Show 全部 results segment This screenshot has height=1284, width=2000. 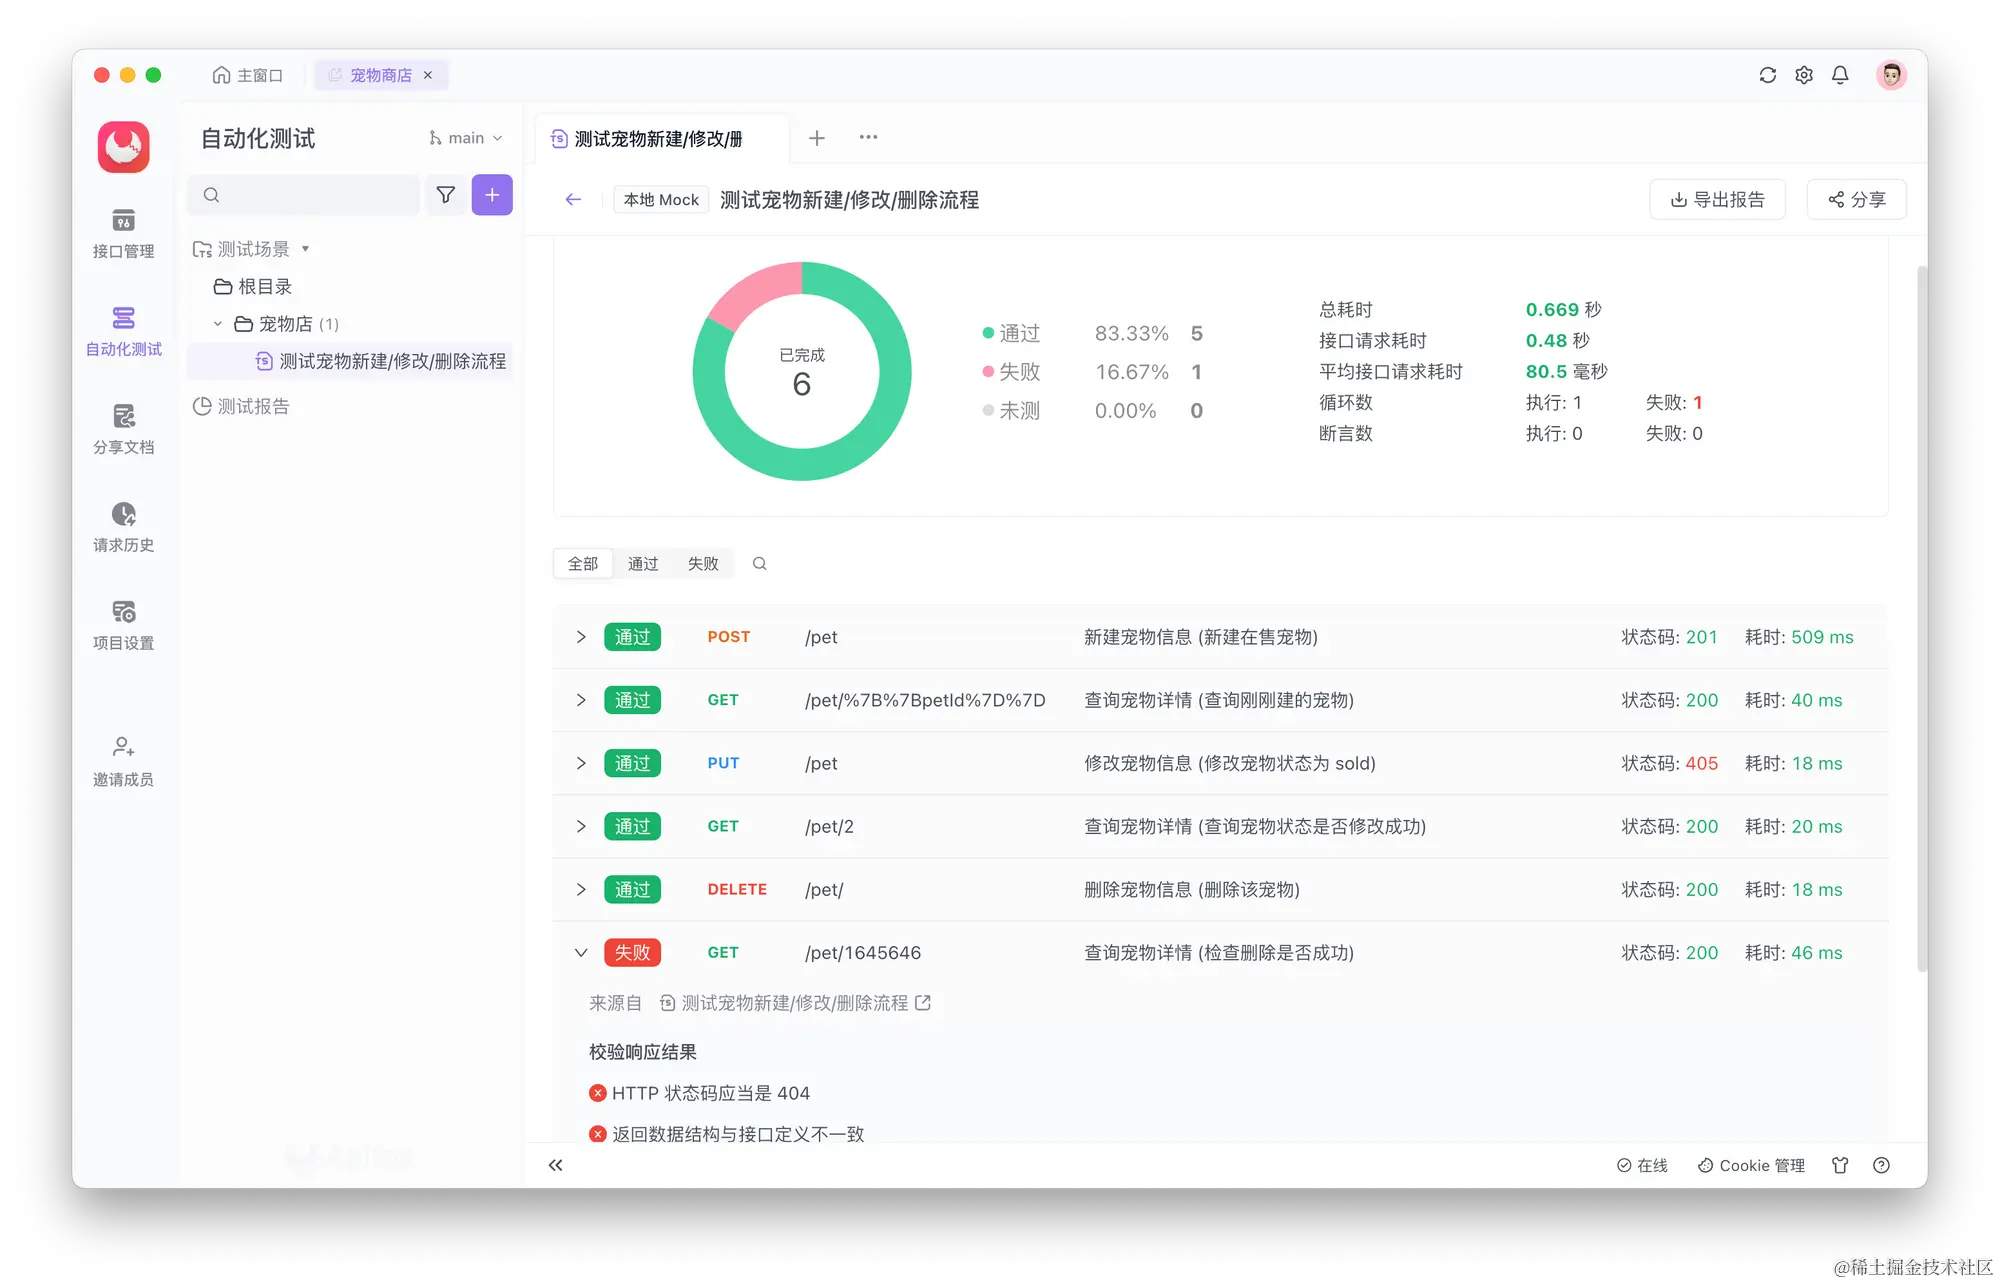583,564
